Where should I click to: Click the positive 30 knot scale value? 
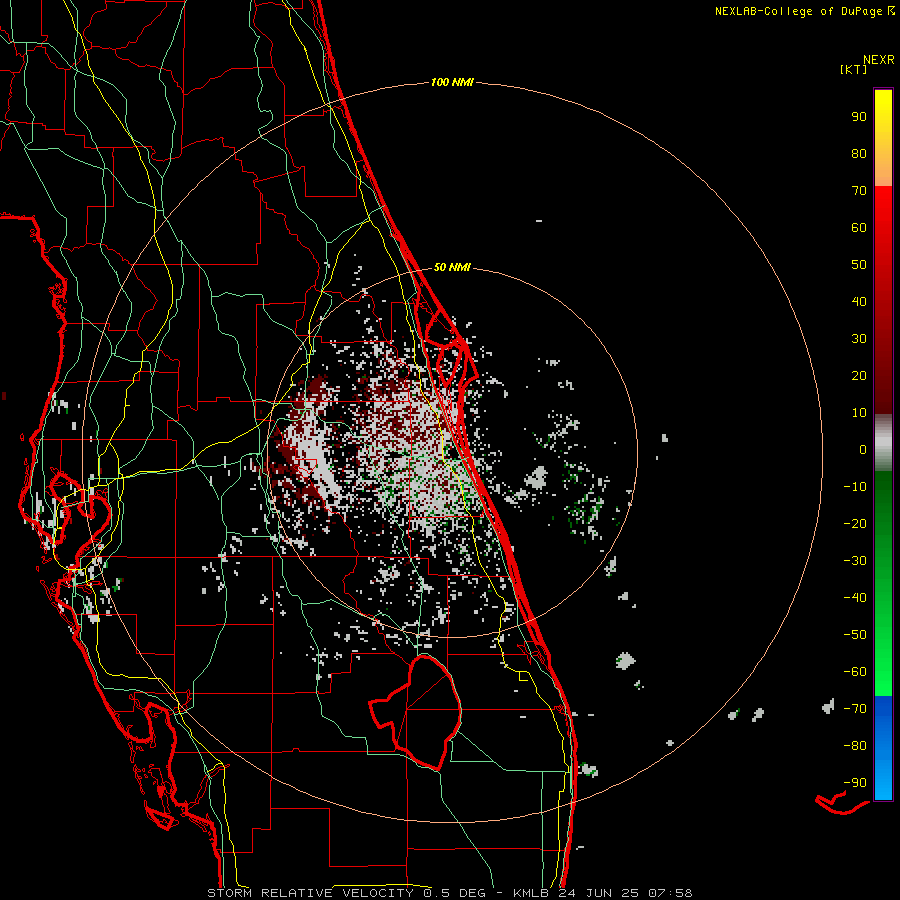859,339
